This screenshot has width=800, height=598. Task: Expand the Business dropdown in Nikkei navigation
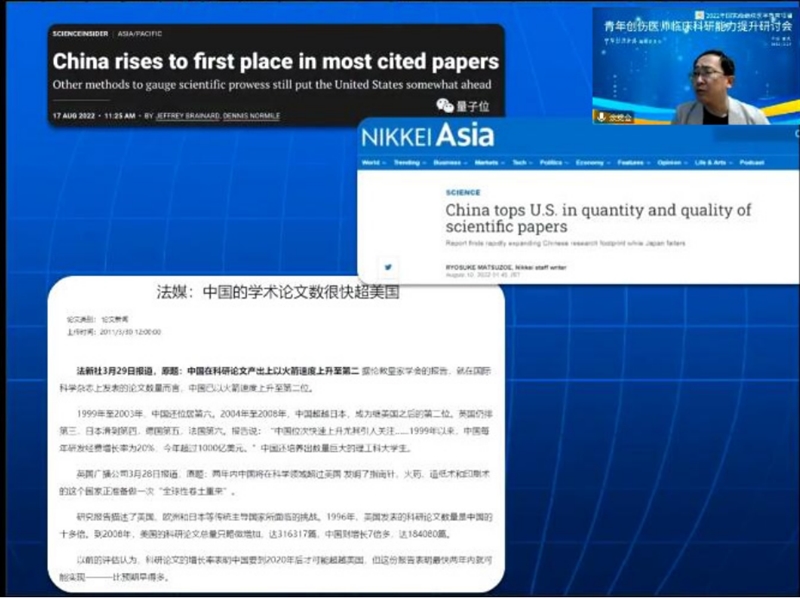[449, 163]
